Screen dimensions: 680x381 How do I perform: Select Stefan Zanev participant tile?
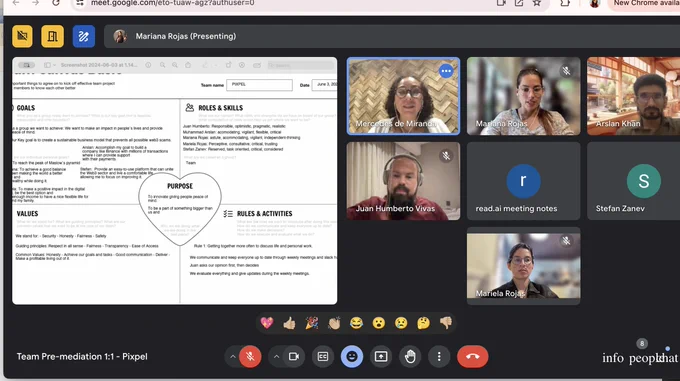(x=634, y=181)
